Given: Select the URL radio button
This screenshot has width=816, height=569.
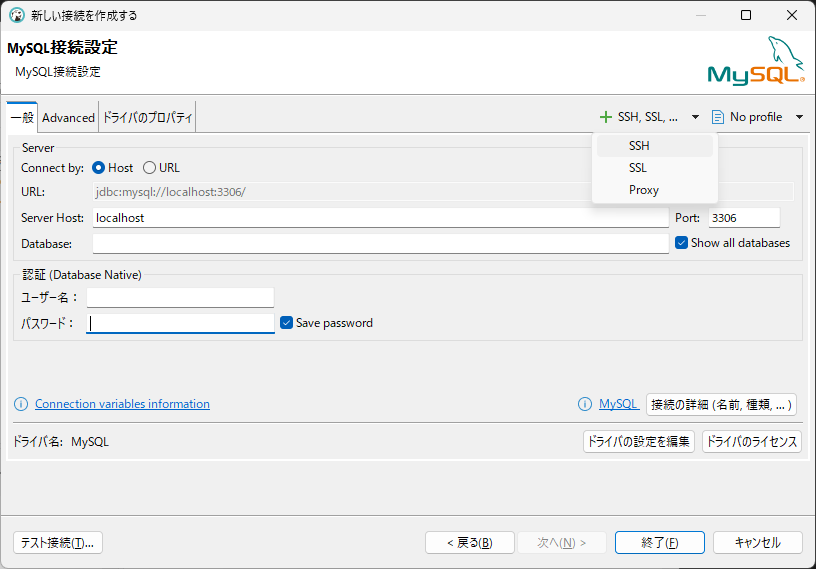Looking at the screenshot, I should [149, 168].
